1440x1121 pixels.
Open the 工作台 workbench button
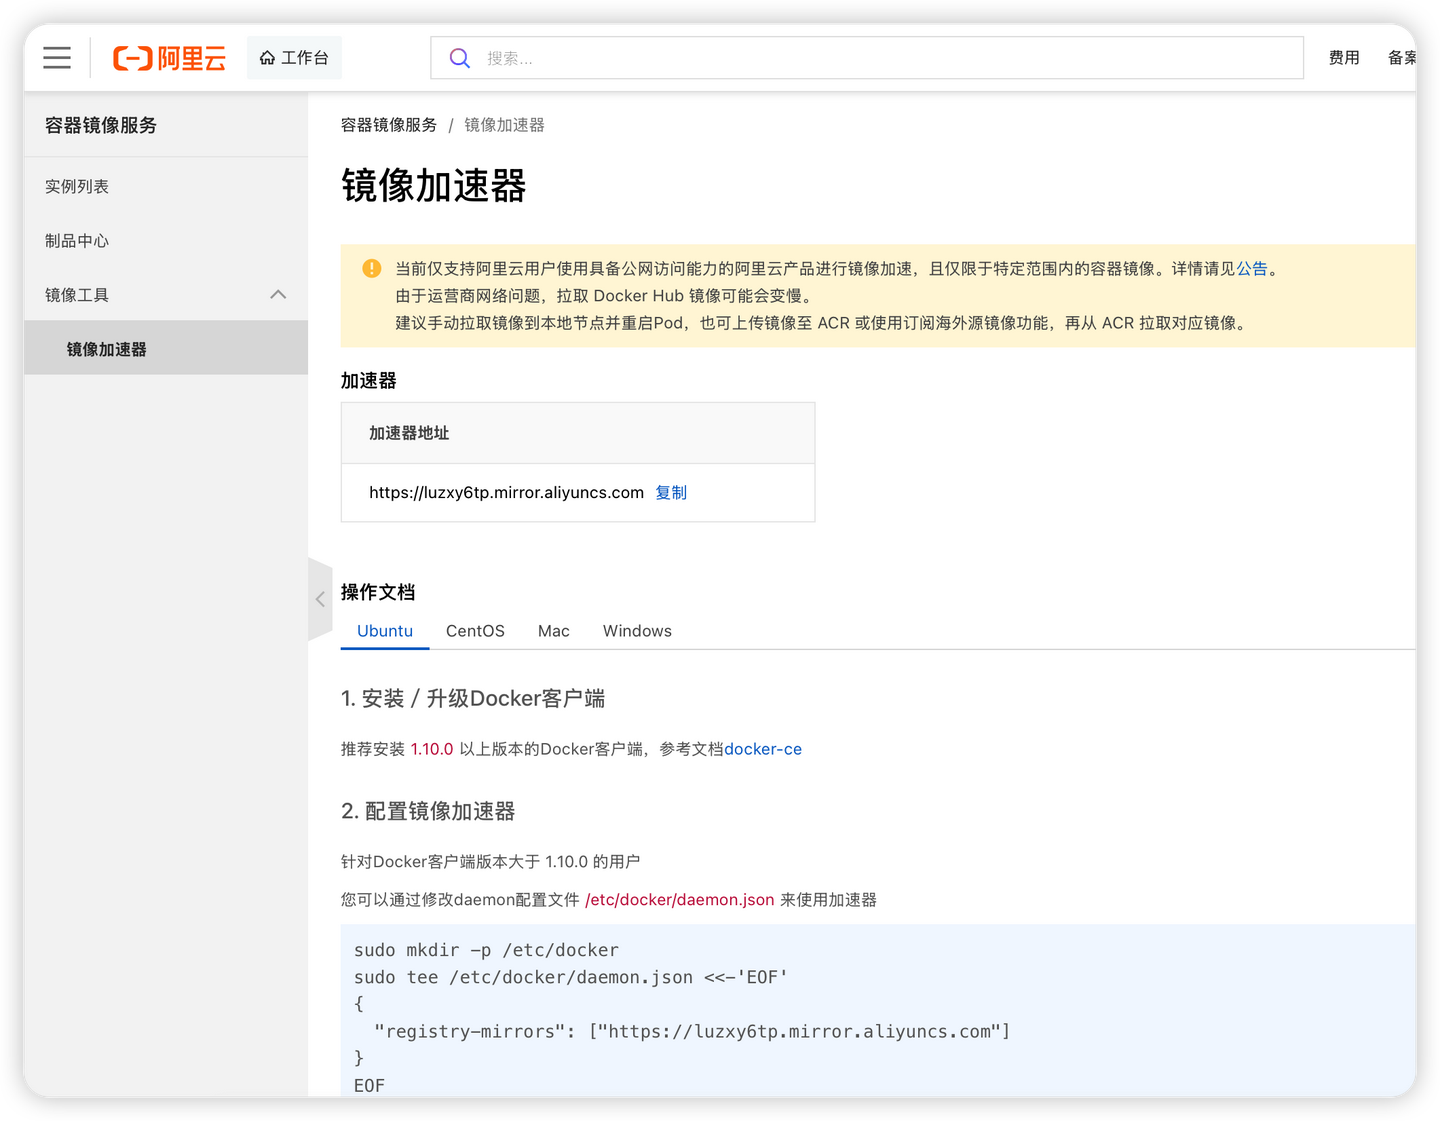[x=294, y=58]
